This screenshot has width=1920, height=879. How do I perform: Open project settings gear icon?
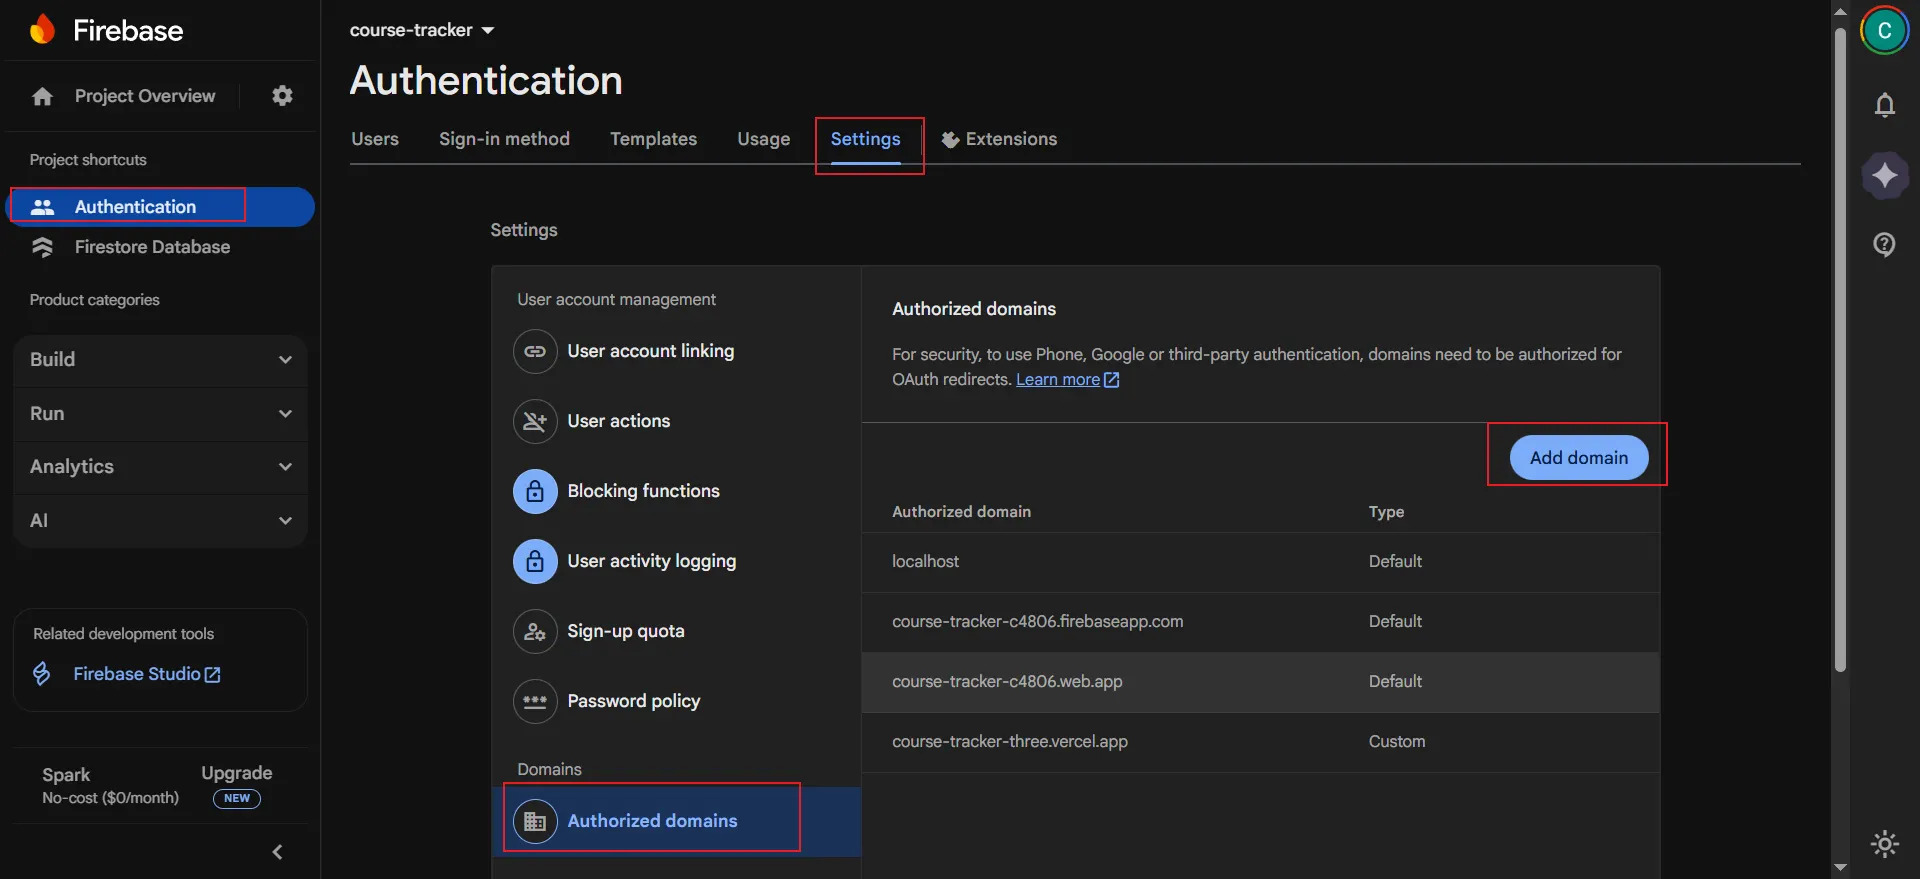pos(283,96)
